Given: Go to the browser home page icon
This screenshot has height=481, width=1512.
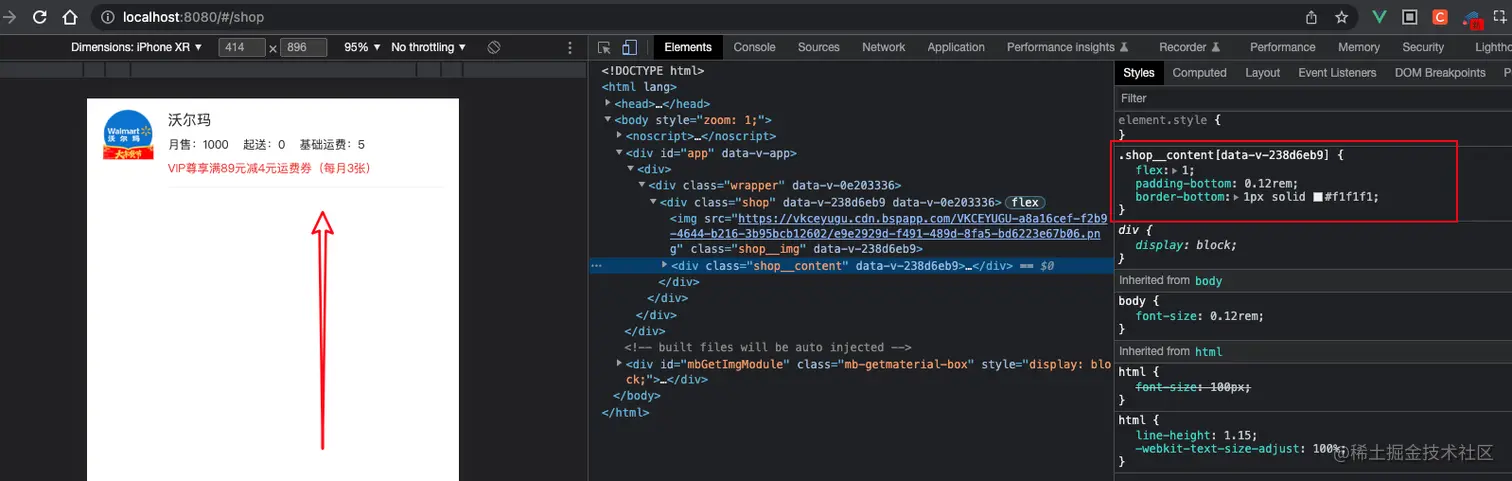Looking at the screenshot, I should click(70, 17).
